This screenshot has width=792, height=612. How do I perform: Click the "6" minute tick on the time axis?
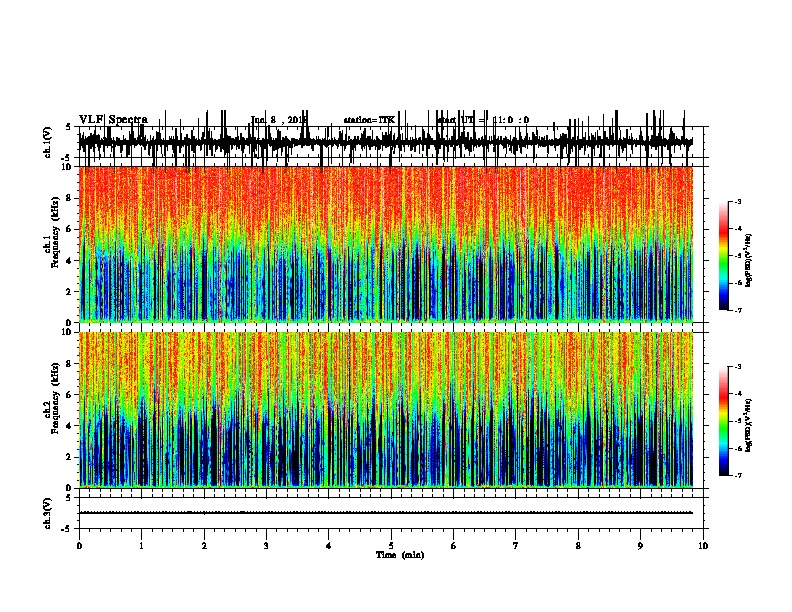pos(454,546)
